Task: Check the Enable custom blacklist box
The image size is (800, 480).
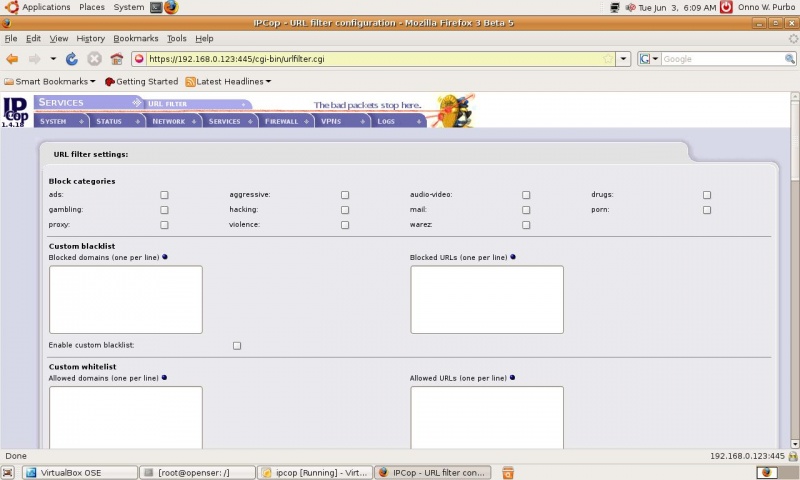Action: pyautogui.click(x=237, y=345)
